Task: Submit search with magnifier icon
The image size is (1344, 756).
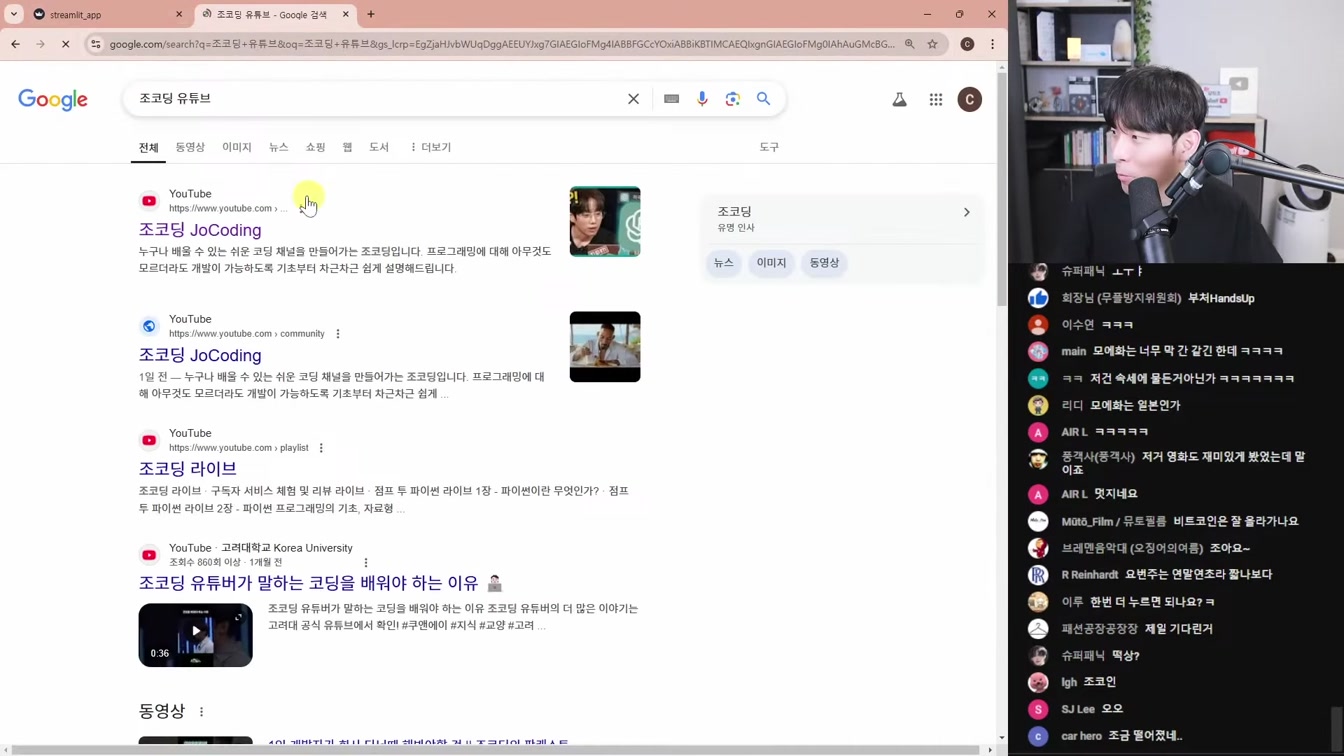Action: (x=764, y=99)
